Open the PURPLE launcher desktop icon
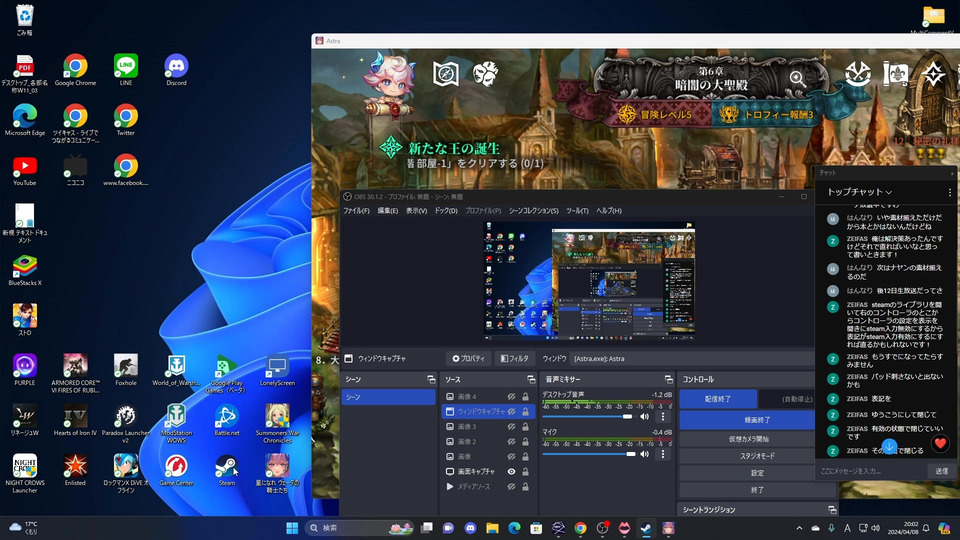 (x=24, y=370)
